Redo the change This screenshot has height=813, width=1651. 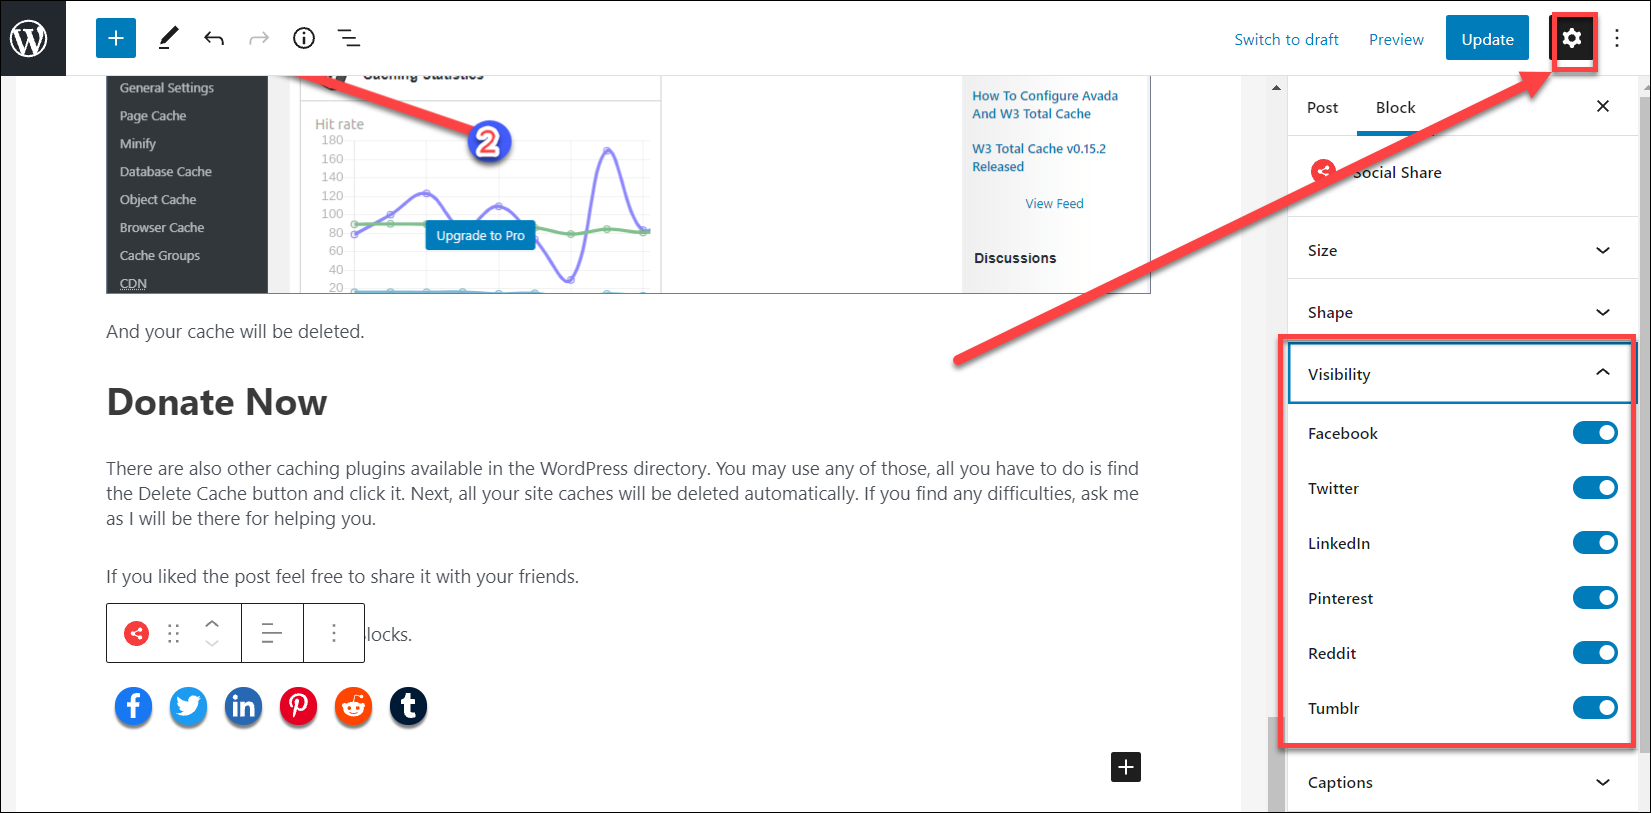tap(259, 38)
